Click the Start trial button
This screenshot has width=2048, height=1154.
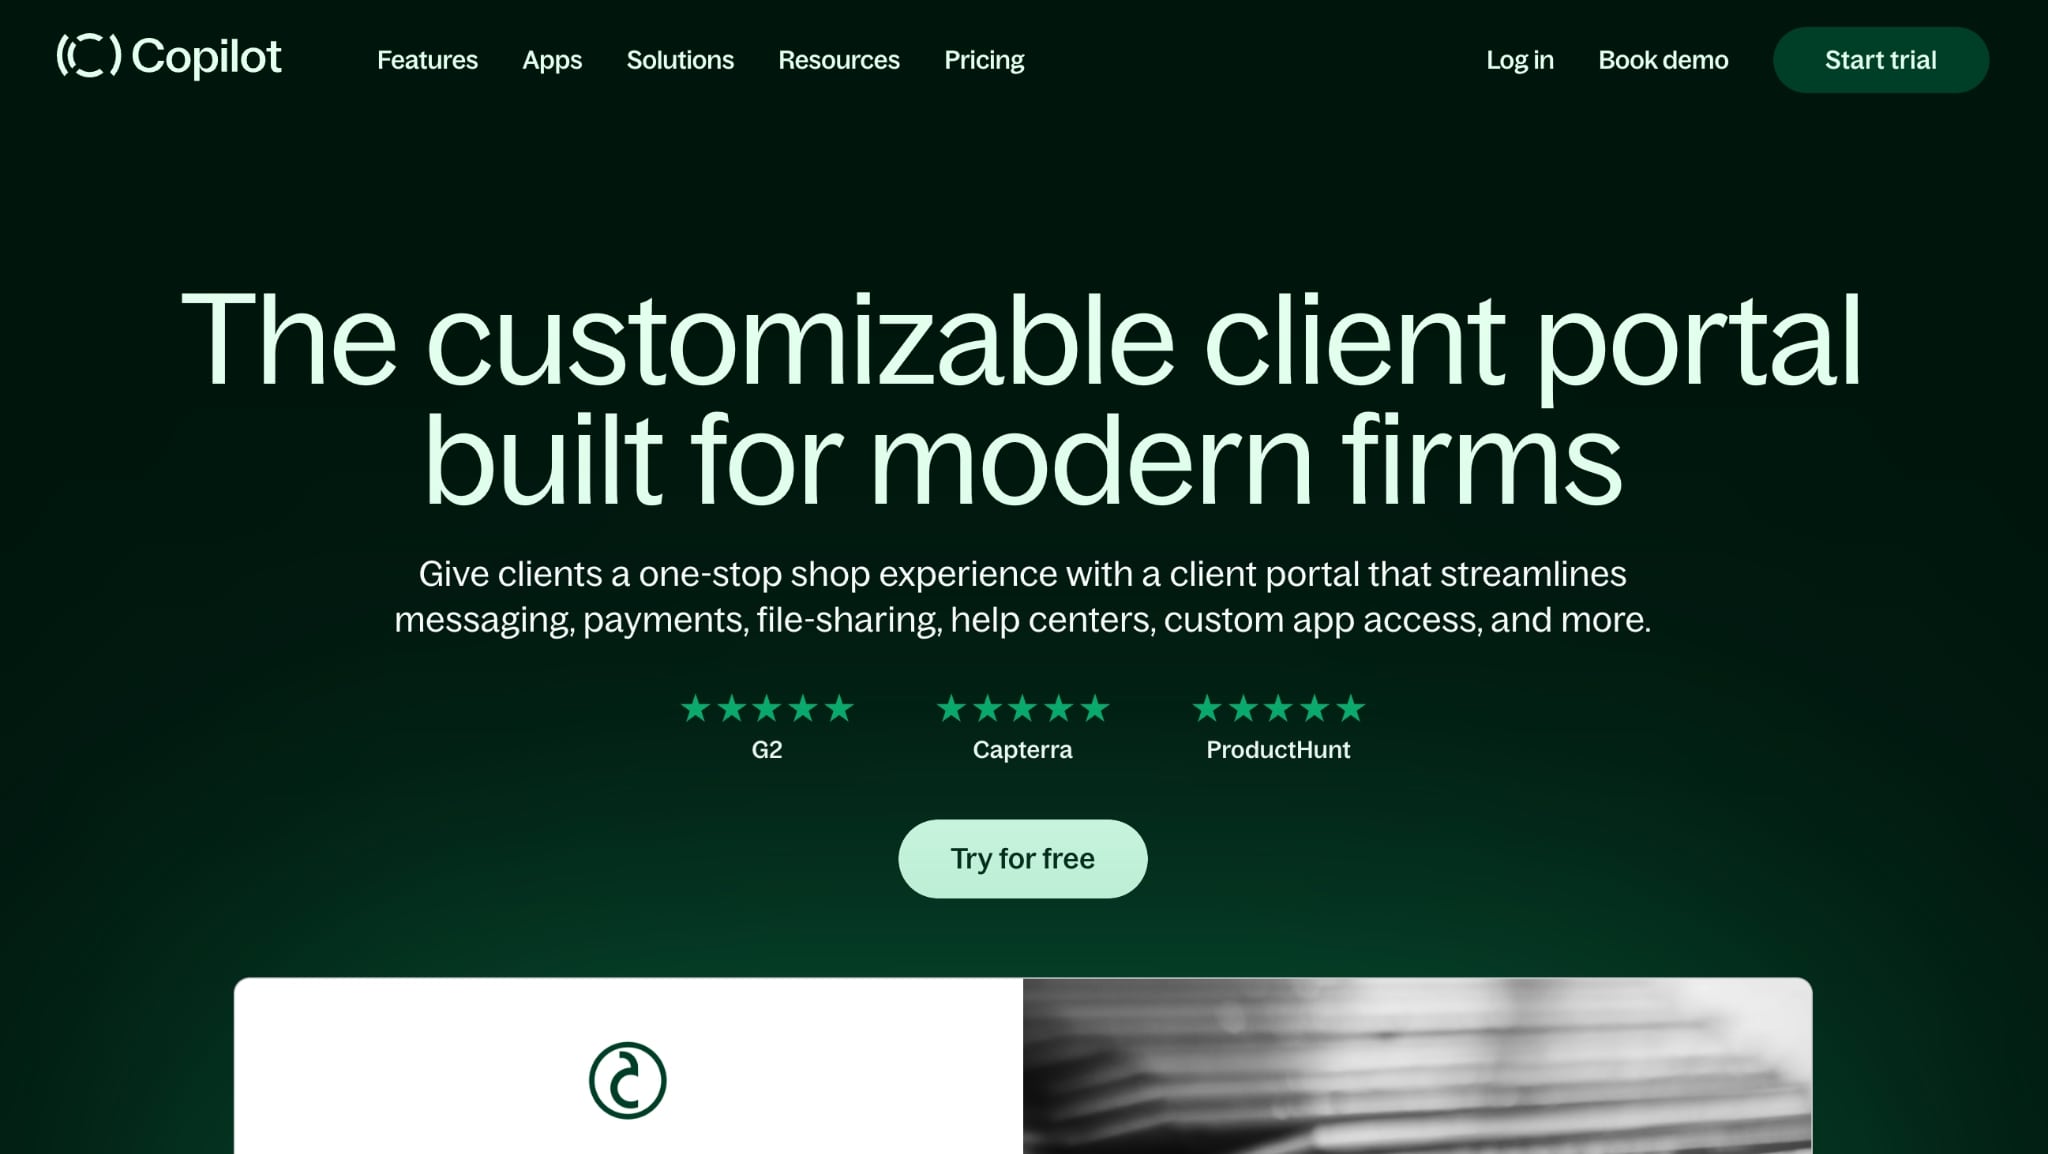pyautogui.click(x=1881, y=59)
